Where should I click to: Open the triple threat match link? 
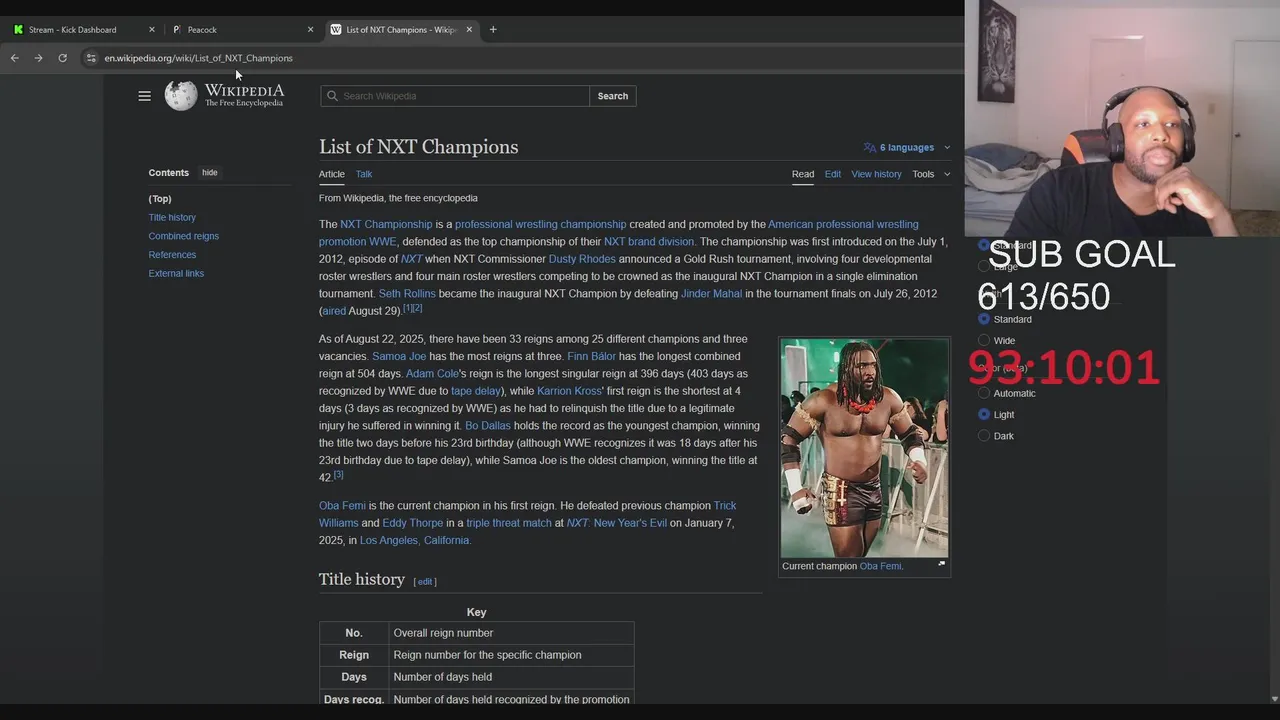[509, 523]
